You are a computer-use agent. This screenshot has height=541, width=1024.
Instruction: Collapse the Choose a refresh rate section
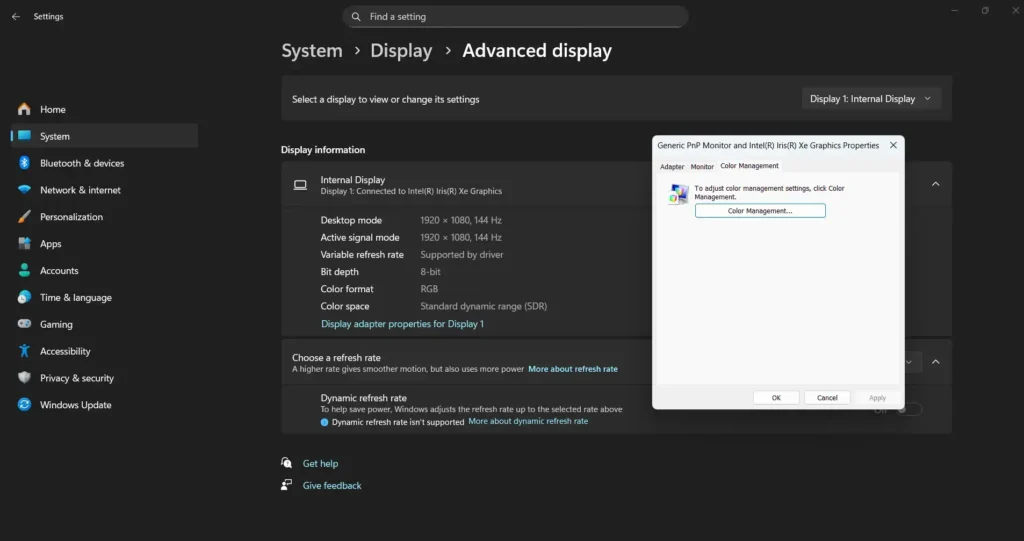point(935,362)
